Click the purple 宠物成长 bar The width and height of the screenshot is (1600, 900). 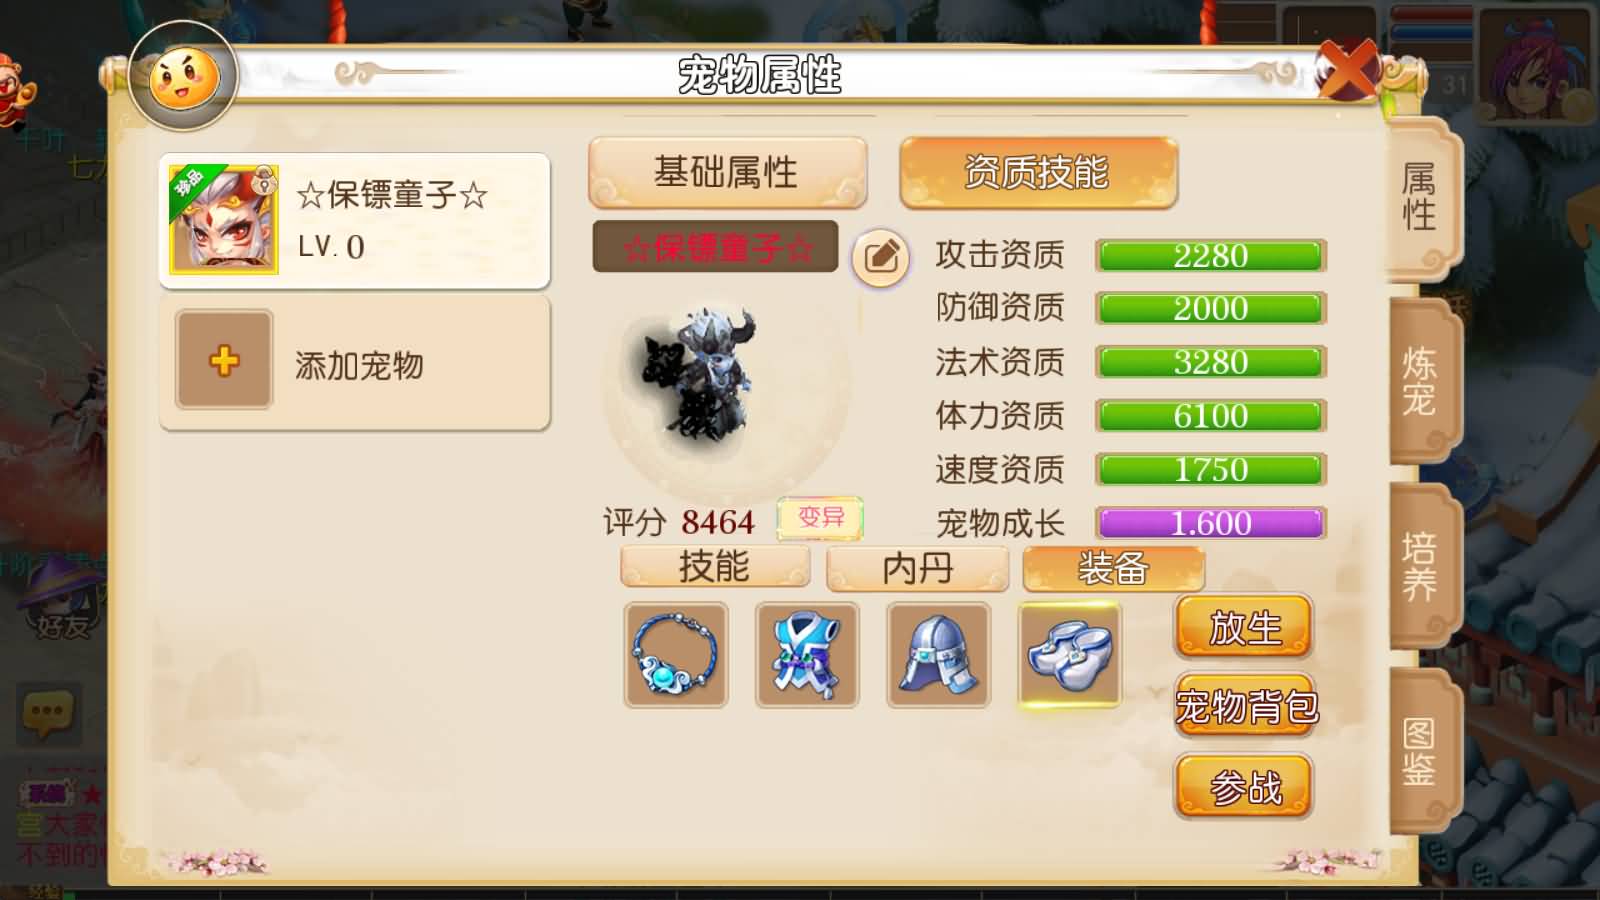1211,523
